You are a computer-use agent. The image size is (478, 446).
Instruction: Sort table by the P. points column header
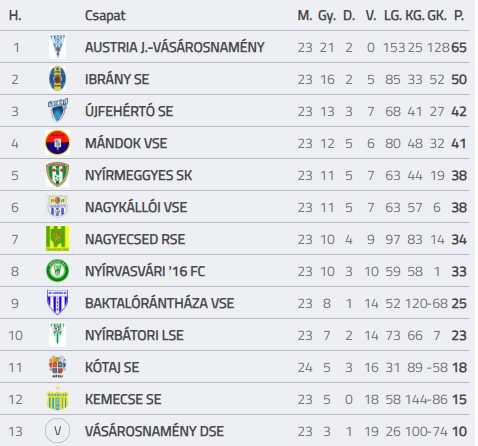click(x=459, y=15)
